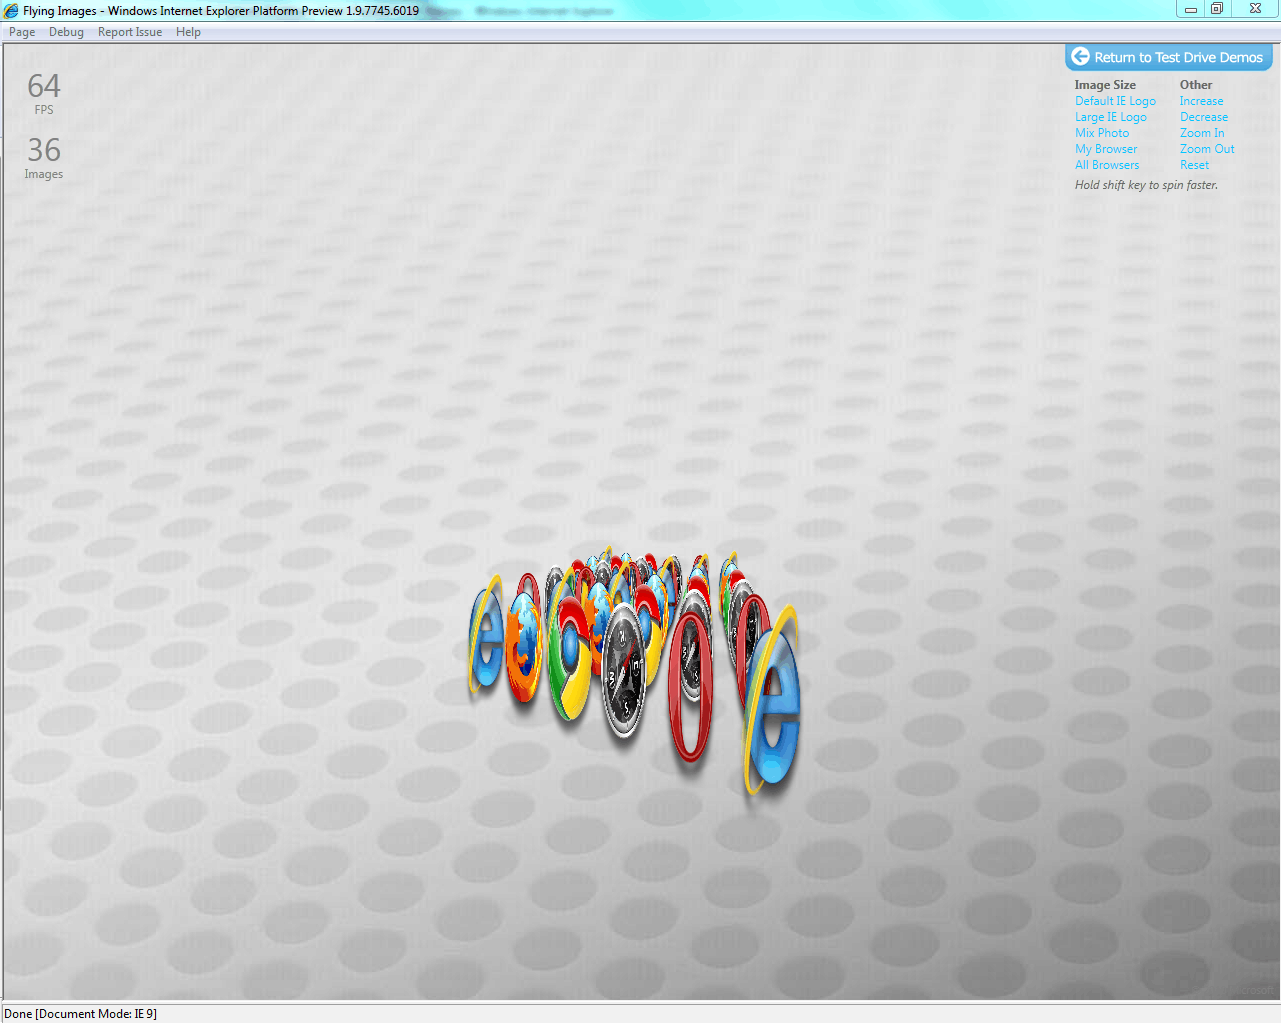Click the largest IE logo in the cluster
Viewport: 1281px width, 1024px height.
[771, 702]
